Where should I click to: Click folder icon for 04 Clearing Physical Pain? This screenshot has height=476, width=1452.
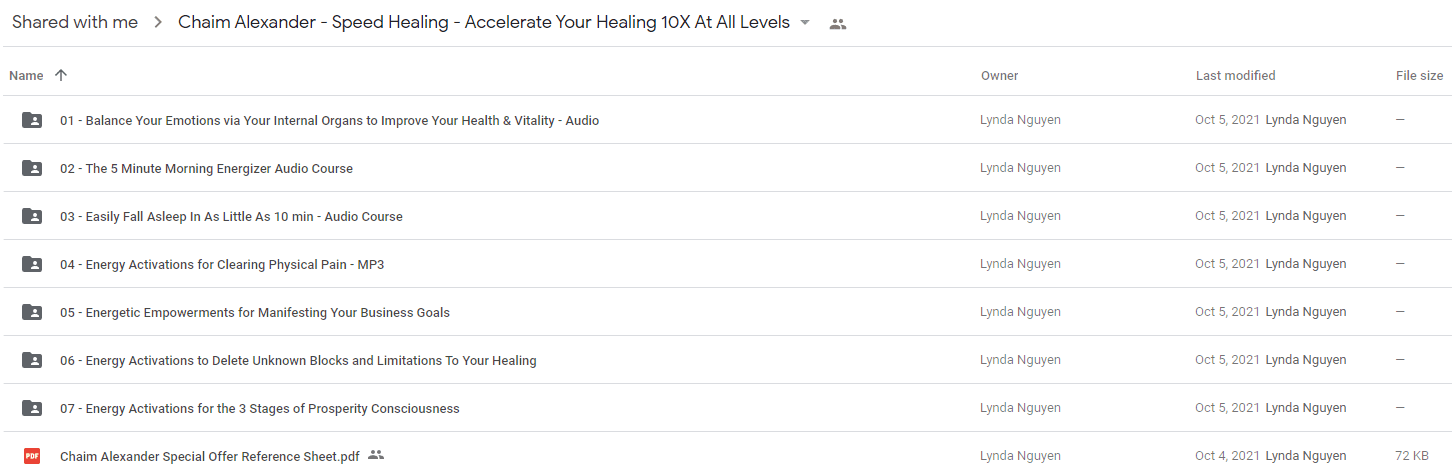point(32,264)
